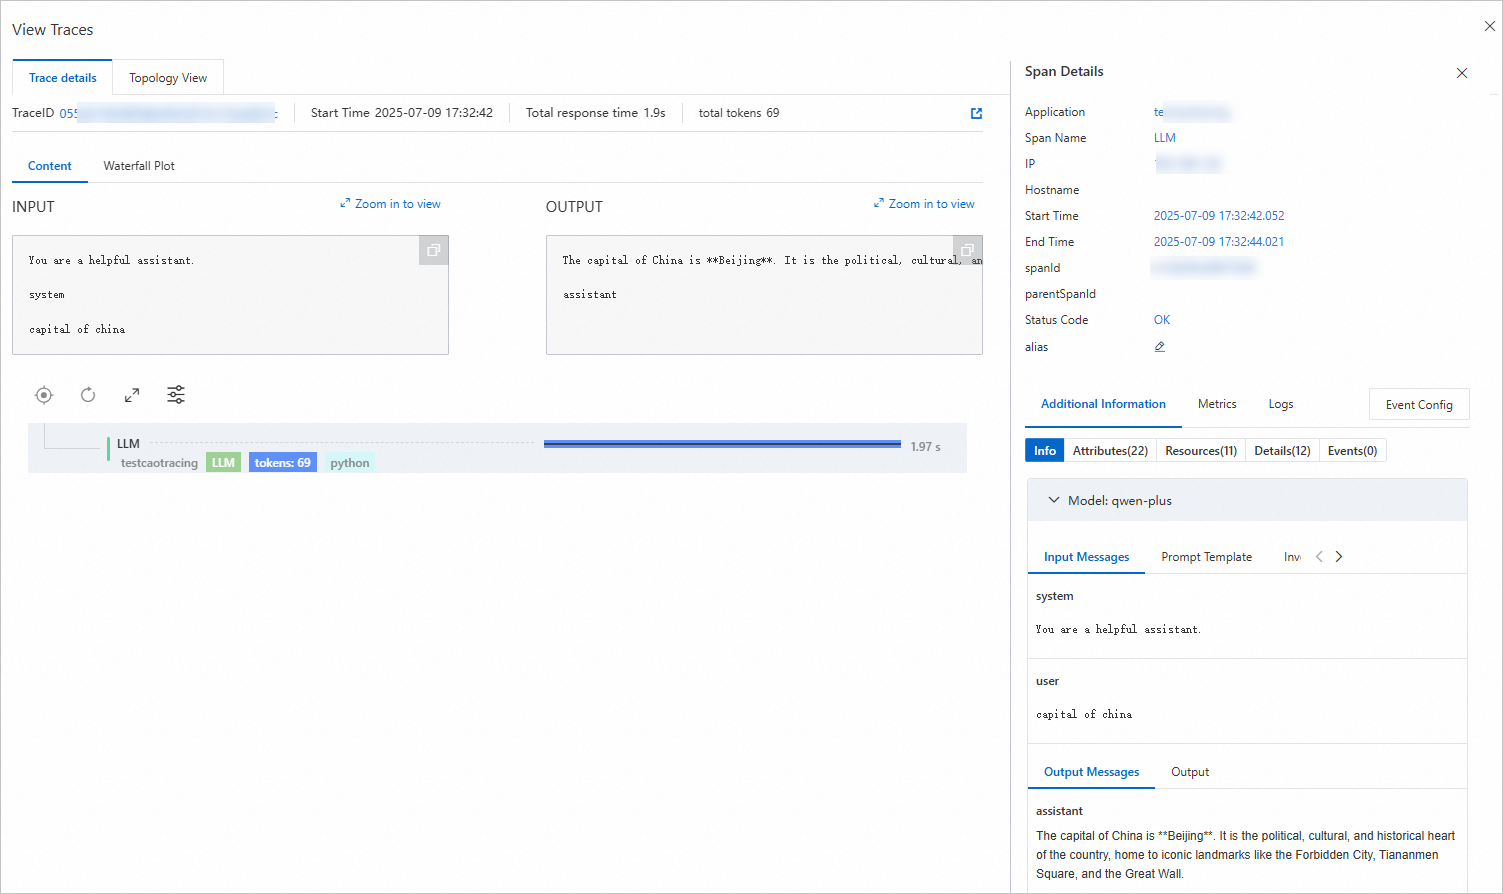Close the Span Details panel
The image size is (1503, 894).
coord(1462,73)
